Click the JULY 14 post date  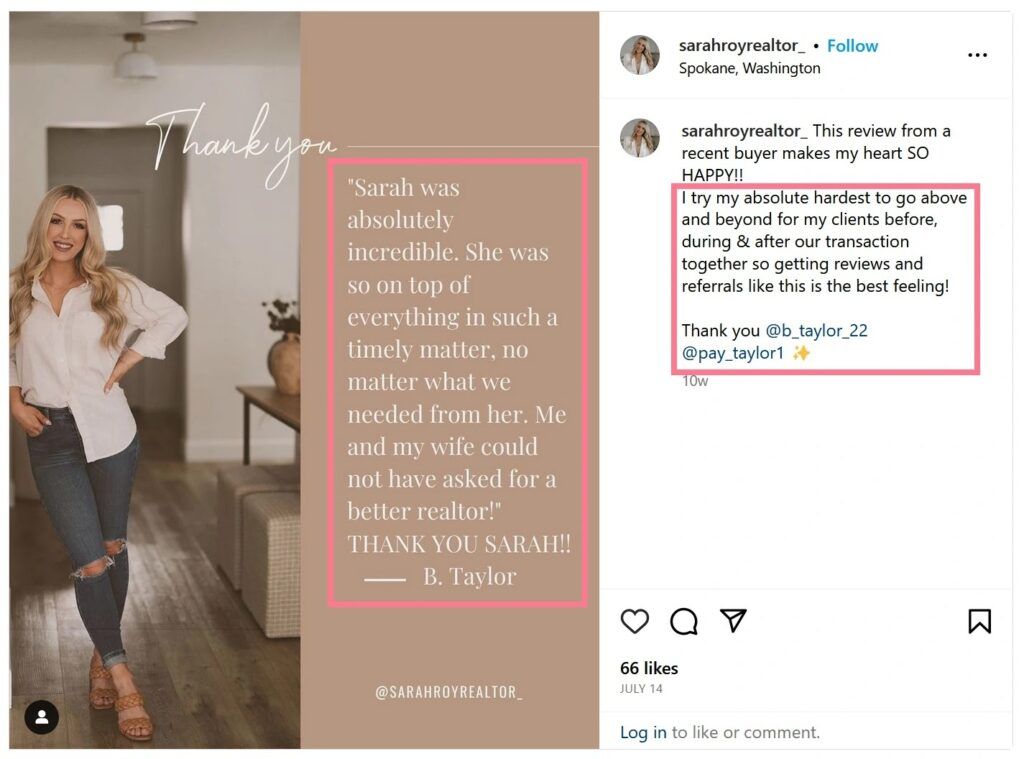(641, 689)
